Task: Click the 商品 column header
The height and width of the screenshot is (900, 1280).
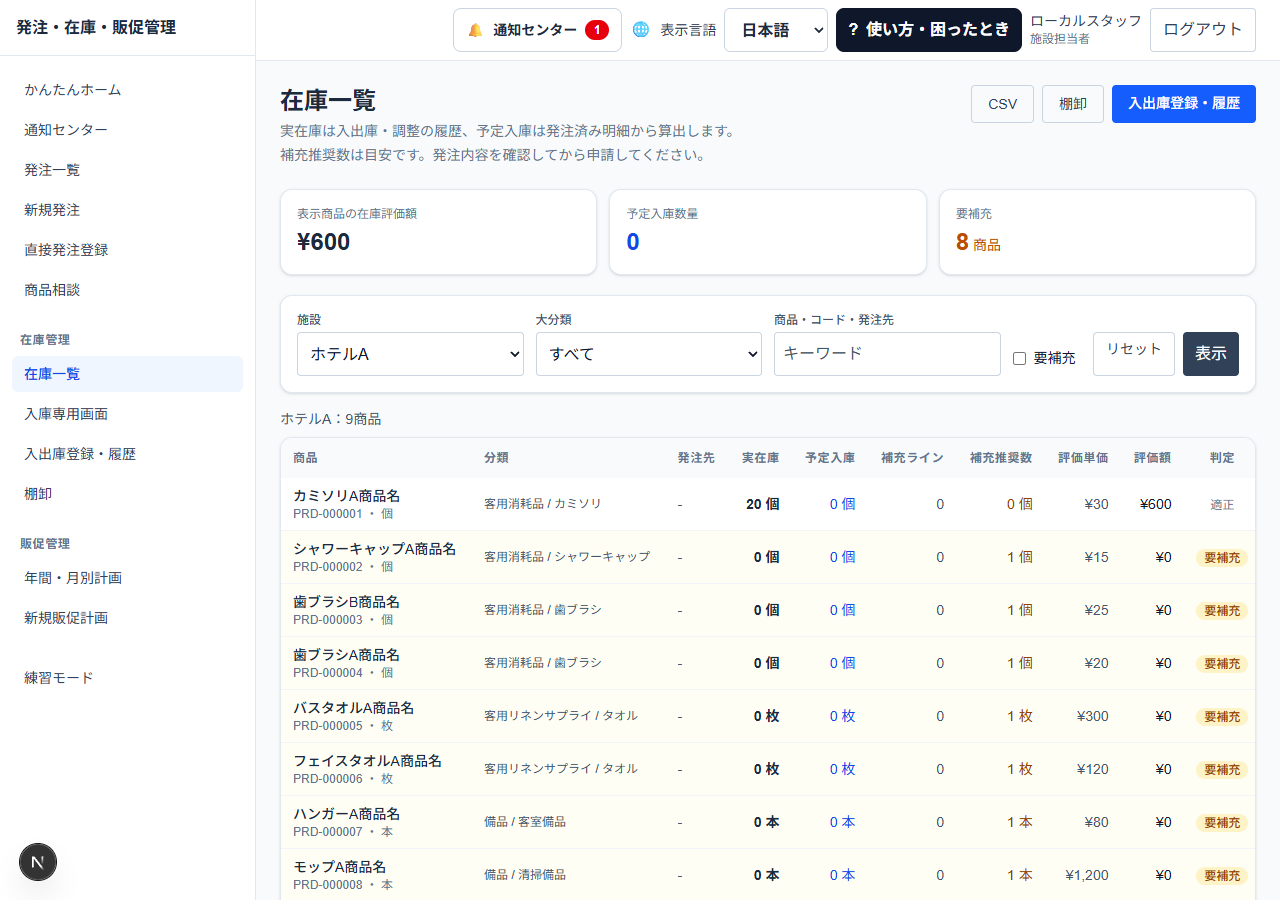Action: 305,458
